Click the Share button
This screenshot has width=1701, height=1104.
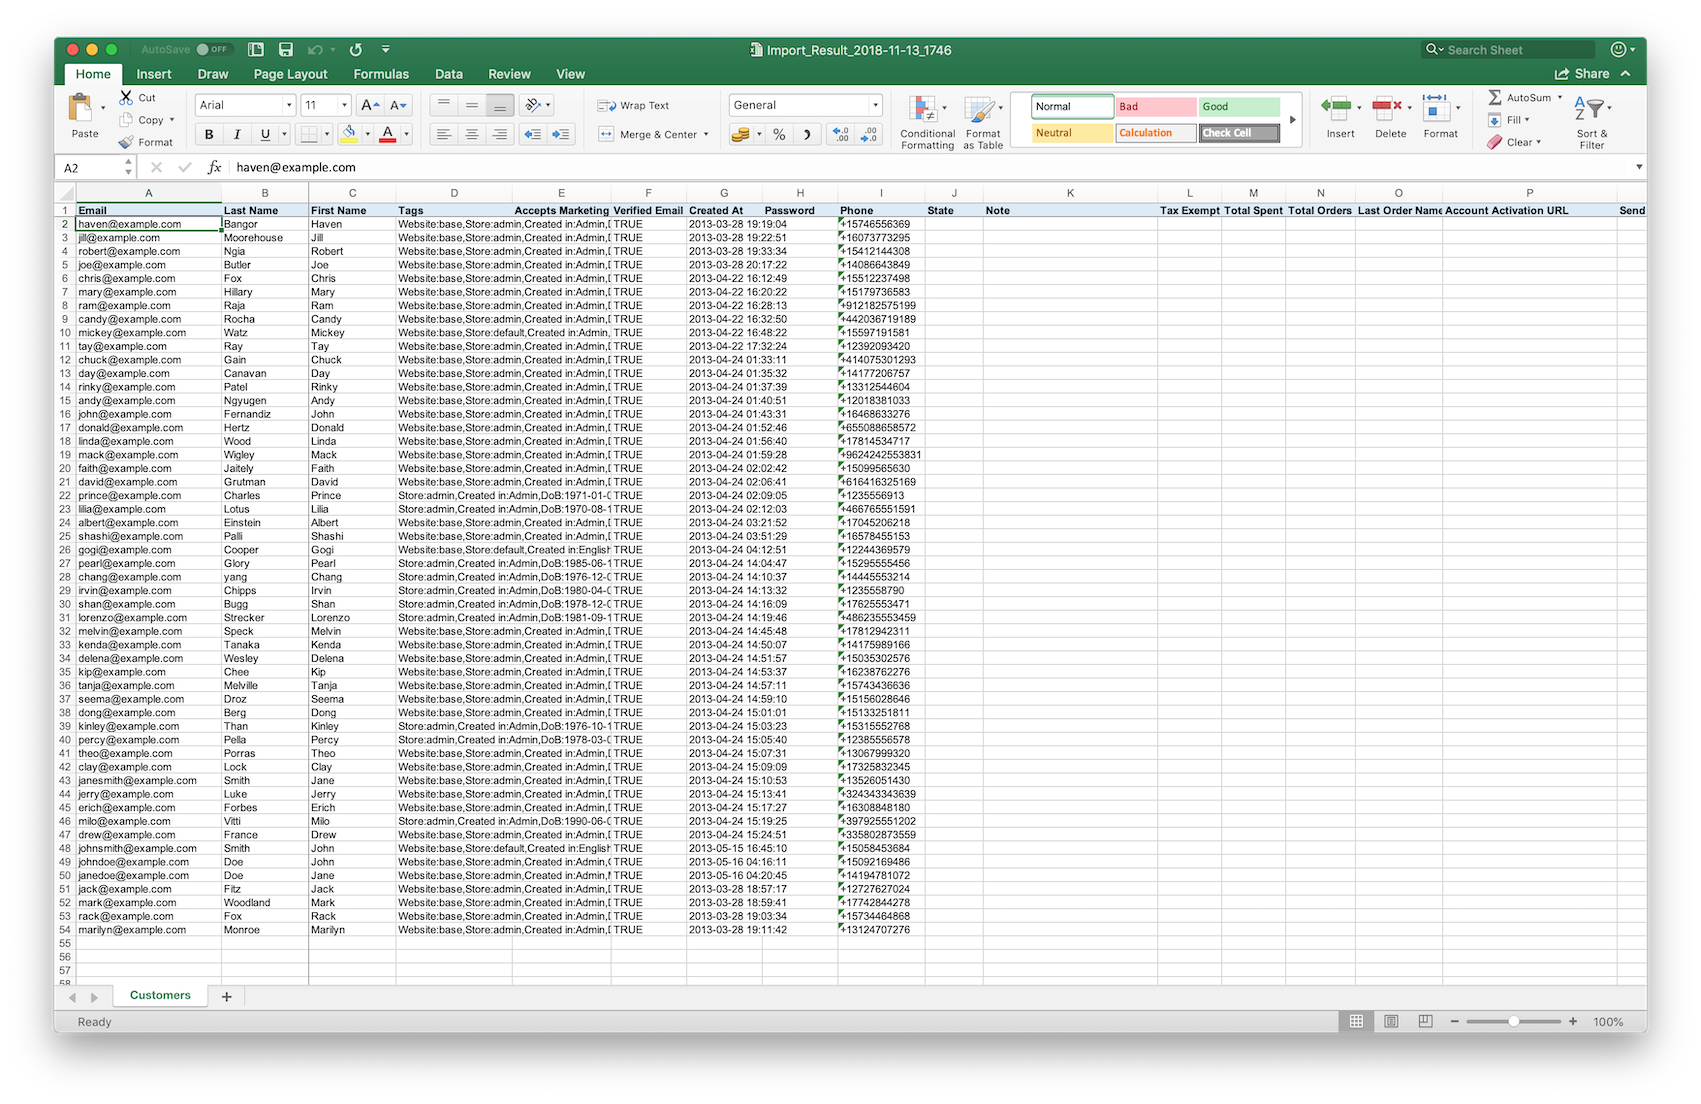[1582, 74]
